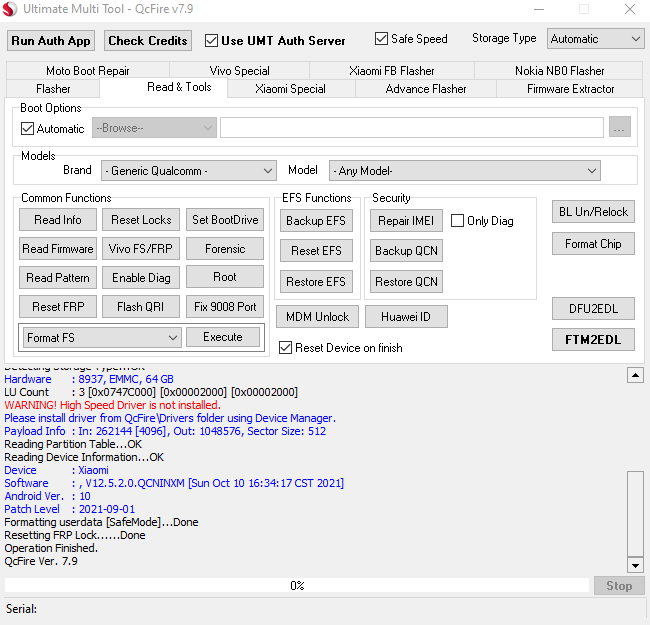The width and height of the screenshot is (650, 625).
Task: Click the Read Firmware button
Action: 58,249
